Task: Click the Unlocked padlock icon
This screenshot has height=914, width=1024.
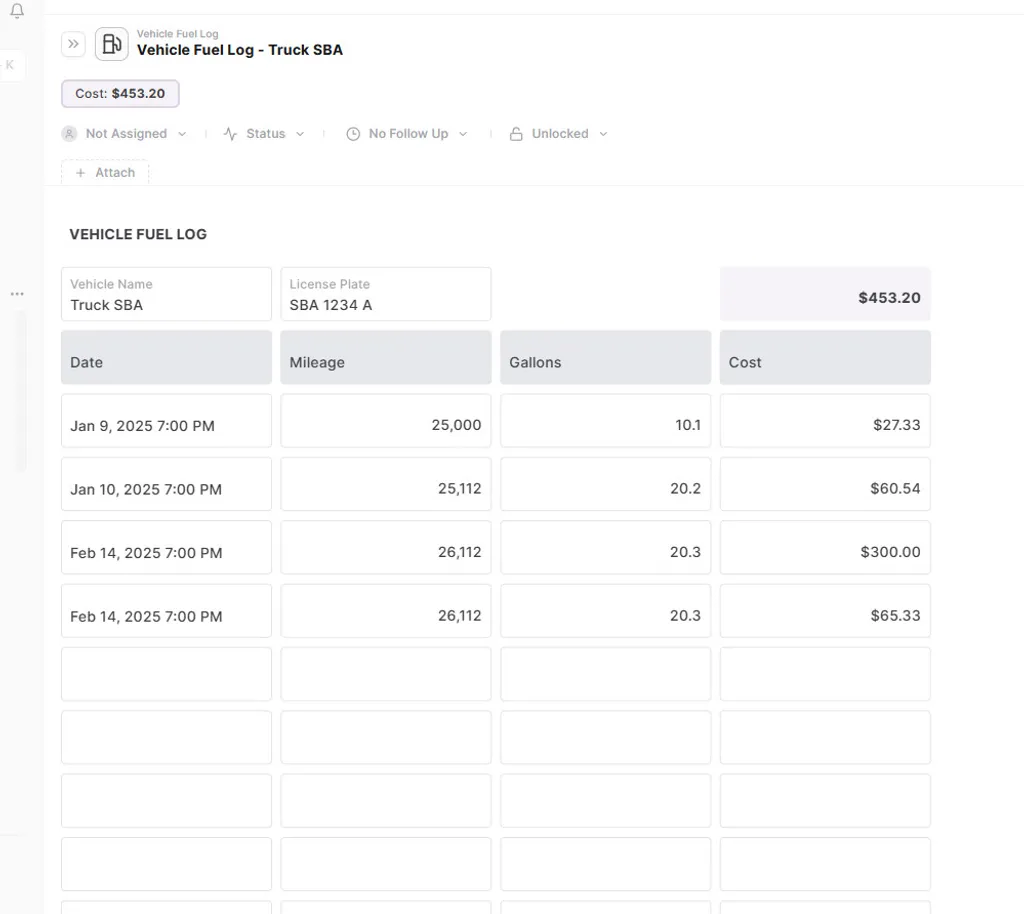Action: 516,134
